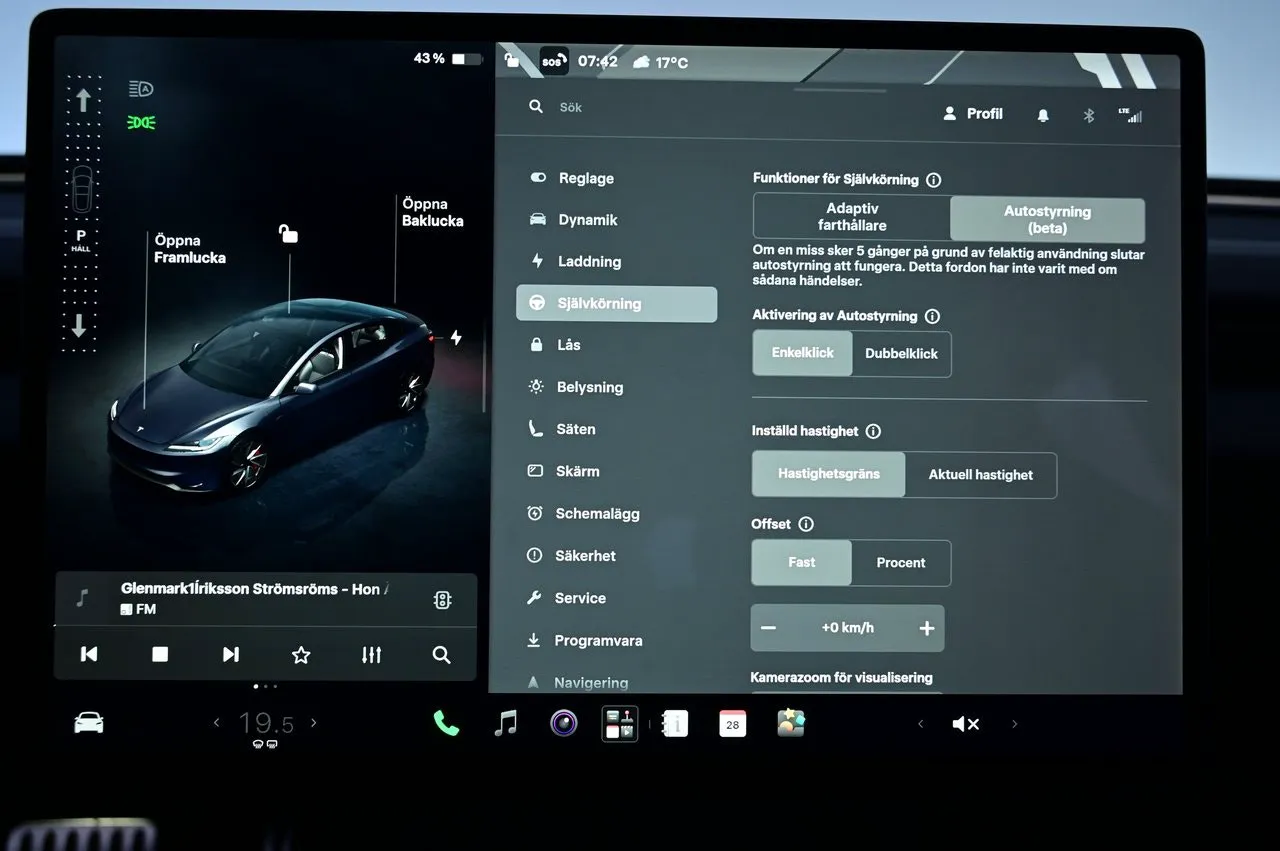Search media with the magnifier icon
The width and height of the screenshot is (1280, 851).
point(441,655)
